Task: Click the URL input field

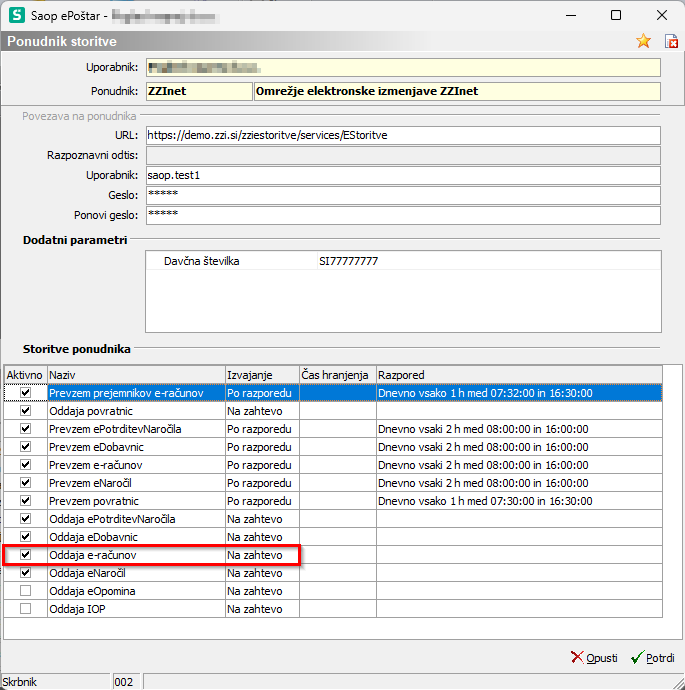Action: [403, 135]
